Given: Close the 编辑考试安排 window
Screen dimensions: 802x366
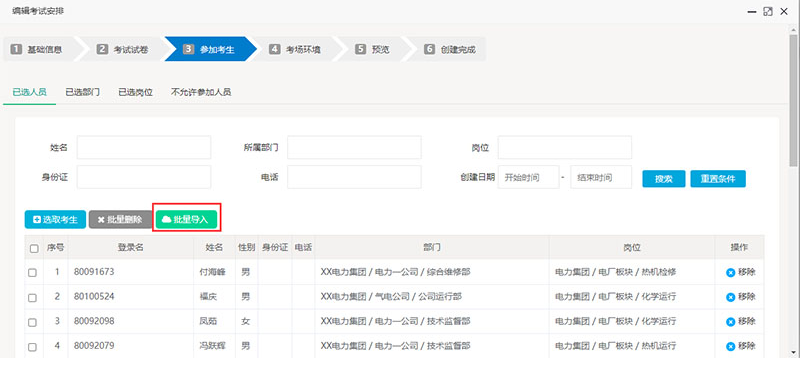Looking at the screenshot, I should coord(784,11).
